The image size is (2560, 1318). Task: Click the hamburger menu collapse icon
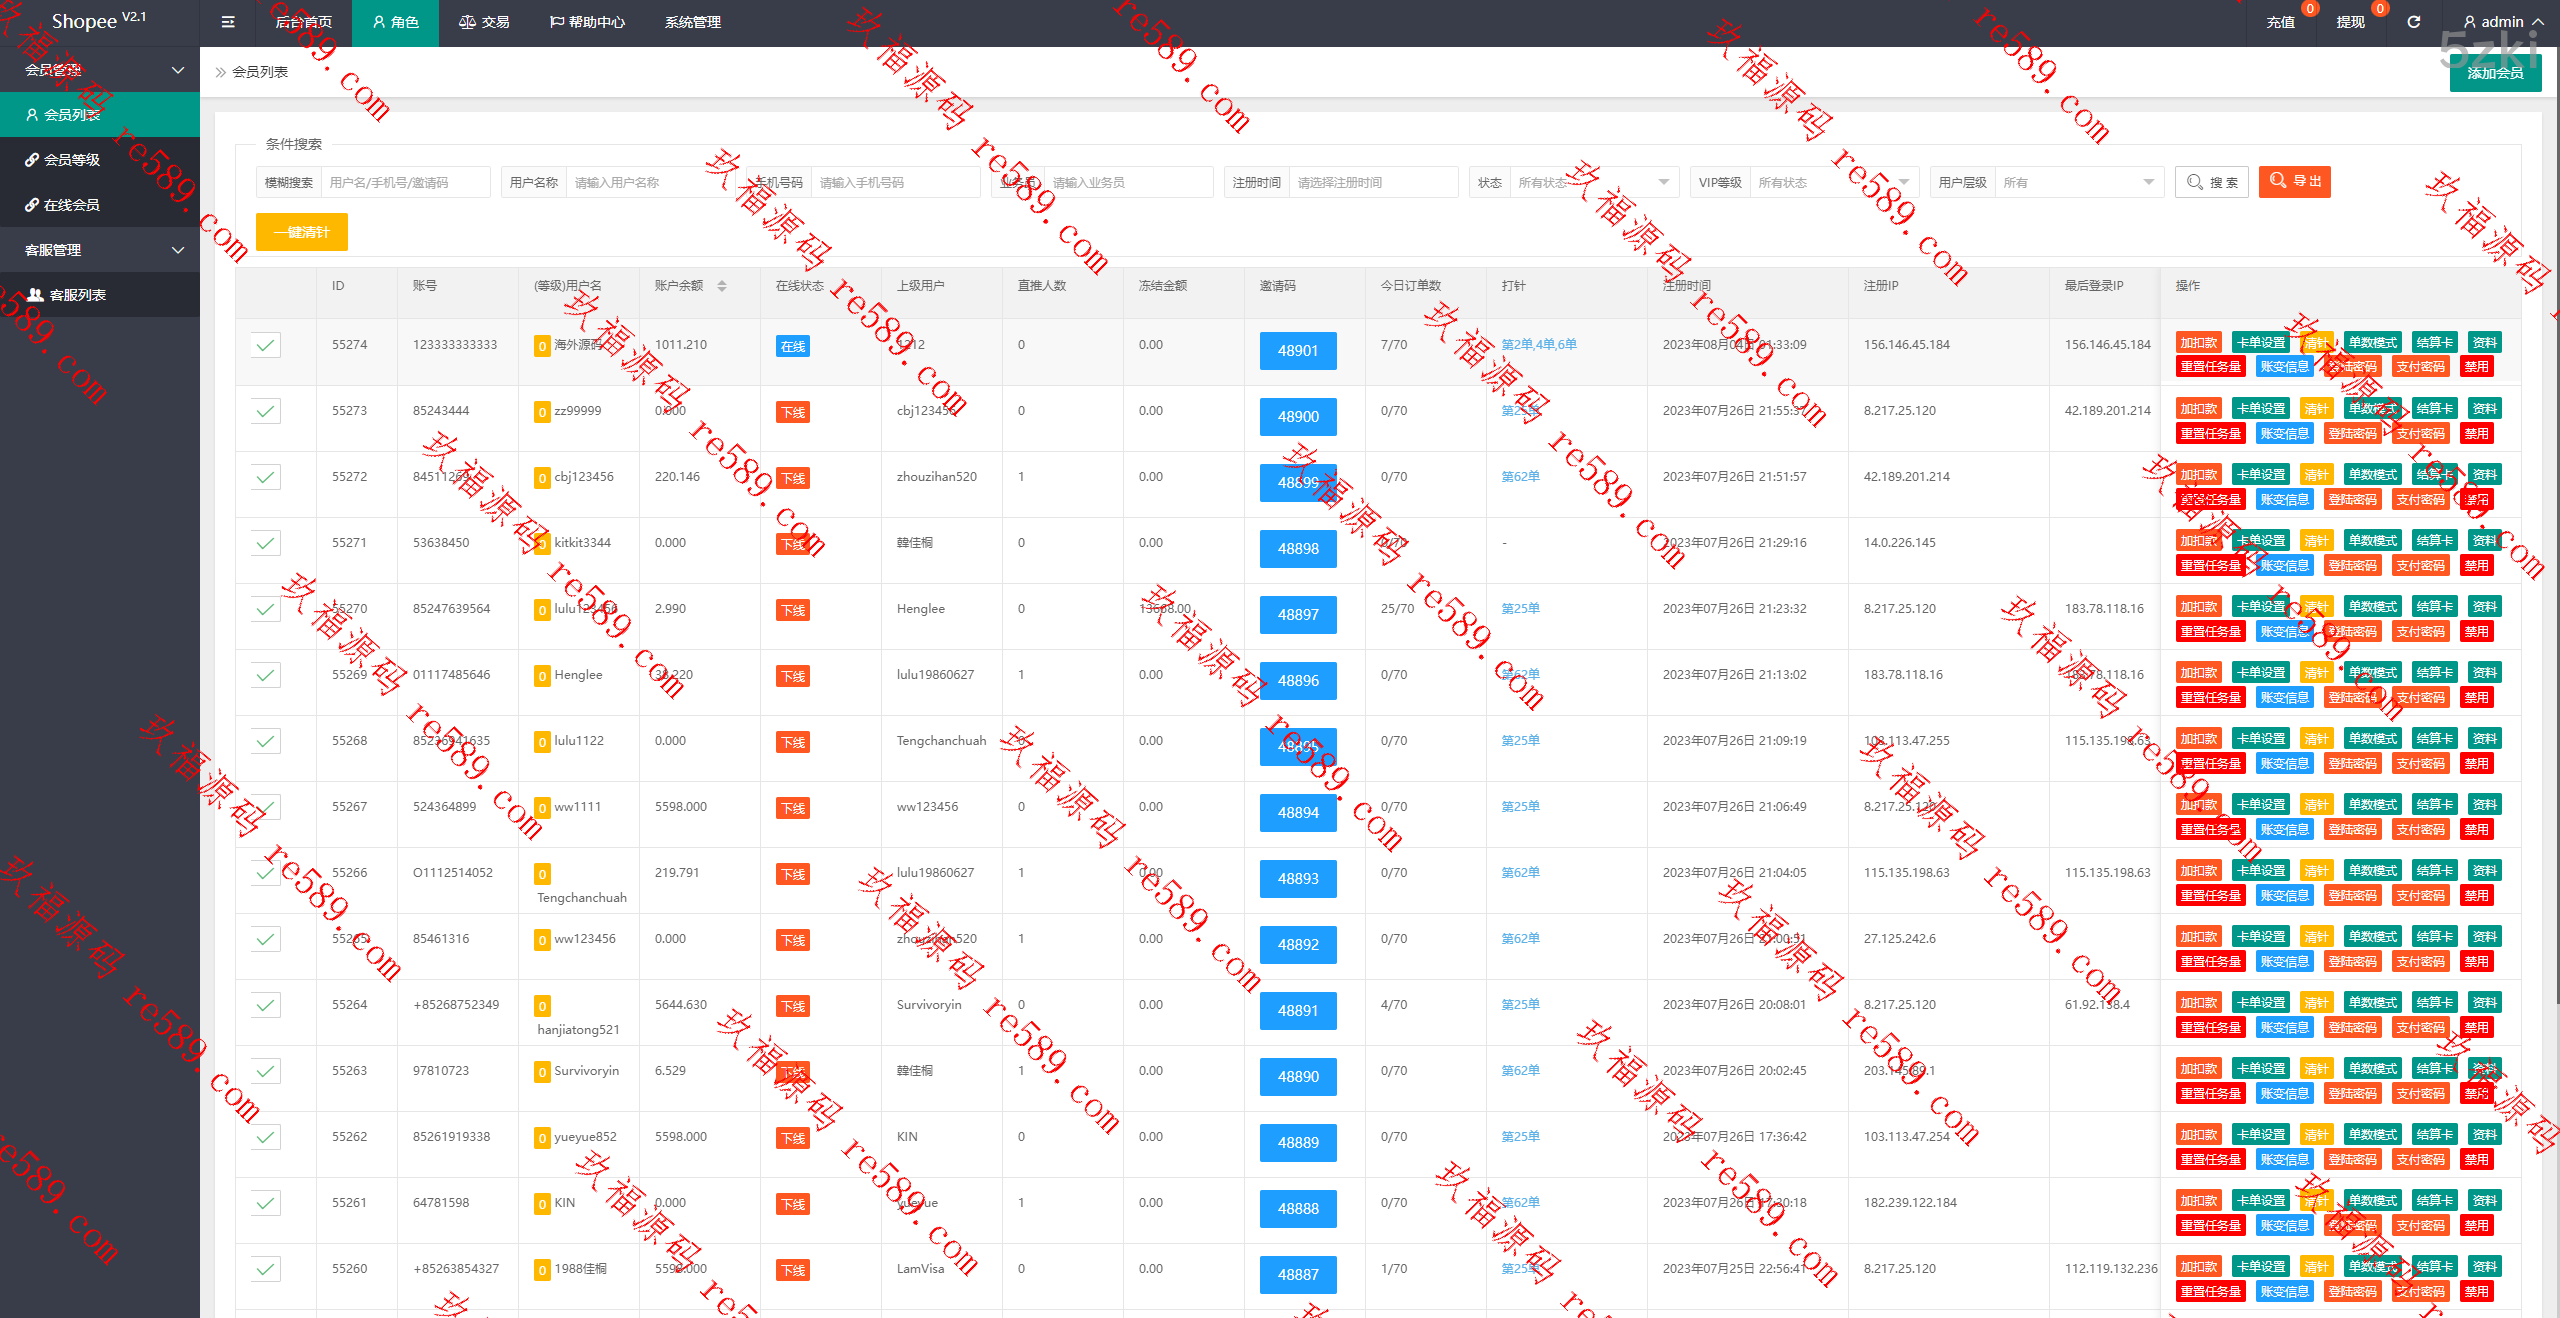[x=228, y=22]
